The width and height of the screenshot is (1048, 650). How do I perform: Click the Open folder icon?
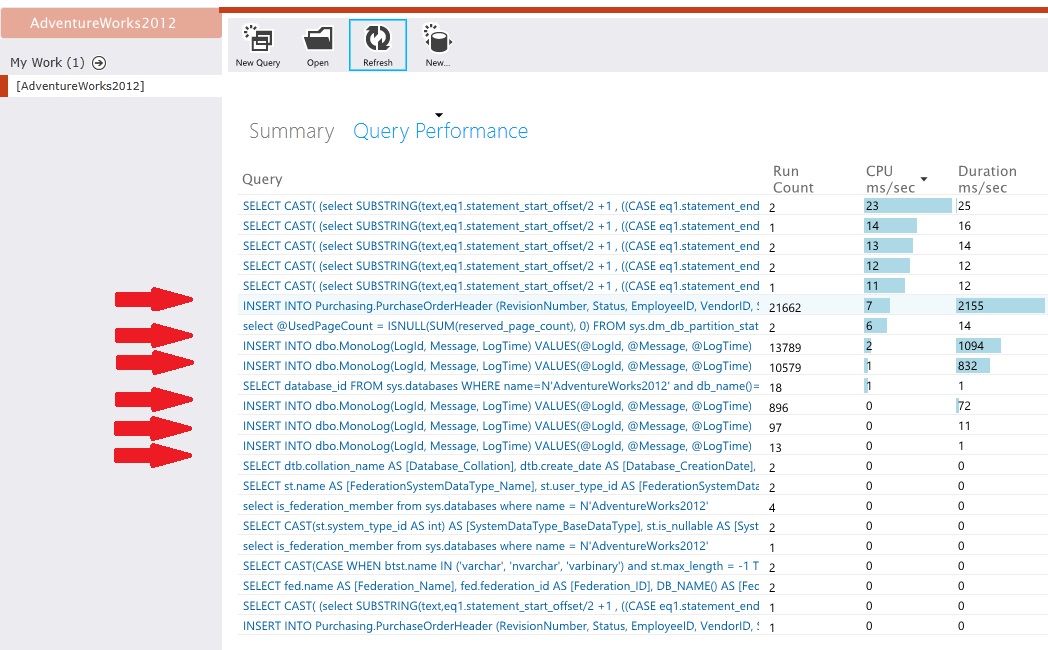318,39
